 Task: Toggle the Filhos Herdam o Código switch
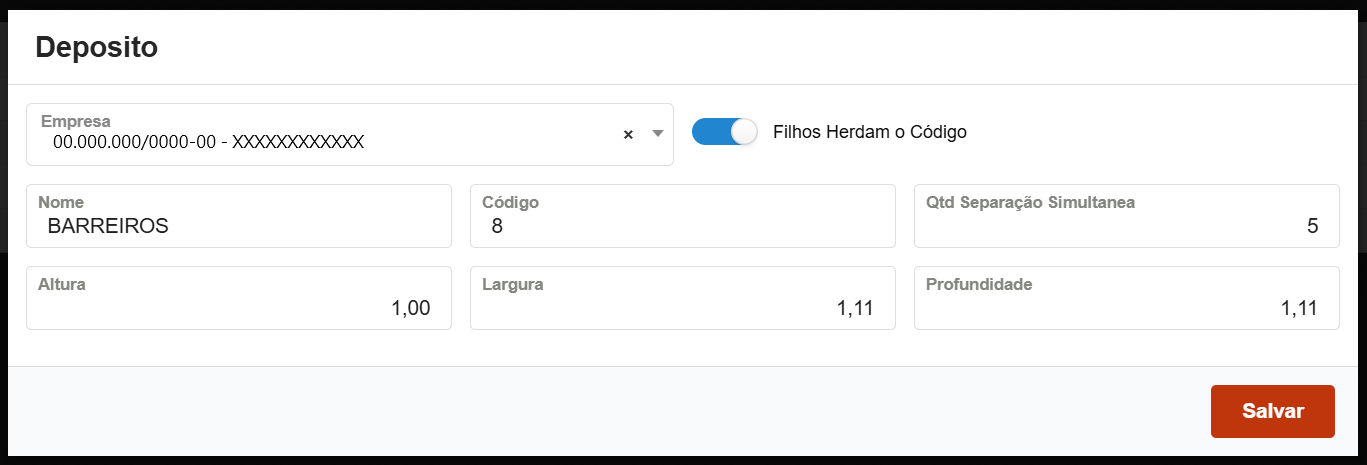[x=725, y=131]
